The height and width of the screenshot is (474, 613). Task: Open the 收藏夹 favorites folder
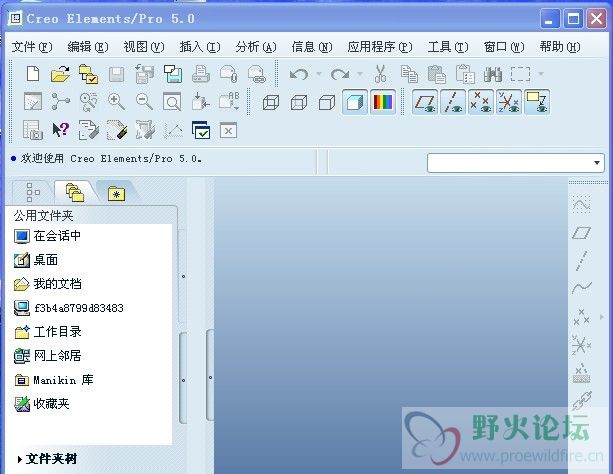[x=41, y=404]
